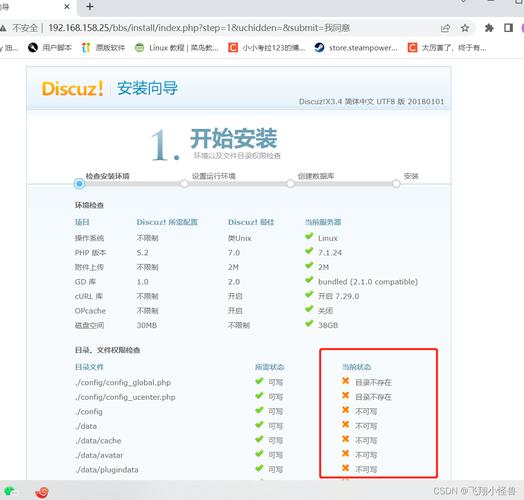
Task: Click the 当前状态 column header
Action: tap(356, 367)
